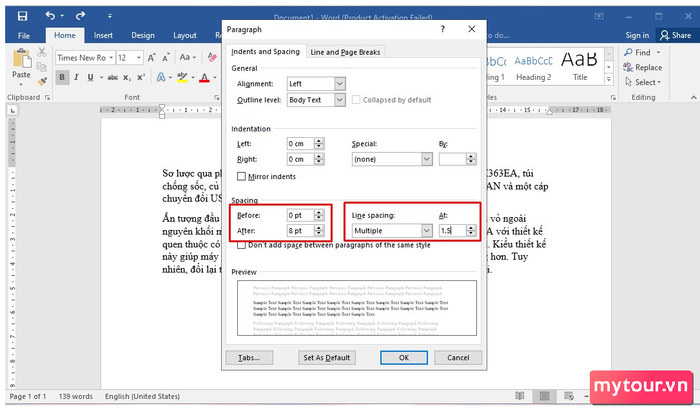Check Don't add space between paragraphs option
Viewport: 700px width, 413px height.
tap(242, 245)
